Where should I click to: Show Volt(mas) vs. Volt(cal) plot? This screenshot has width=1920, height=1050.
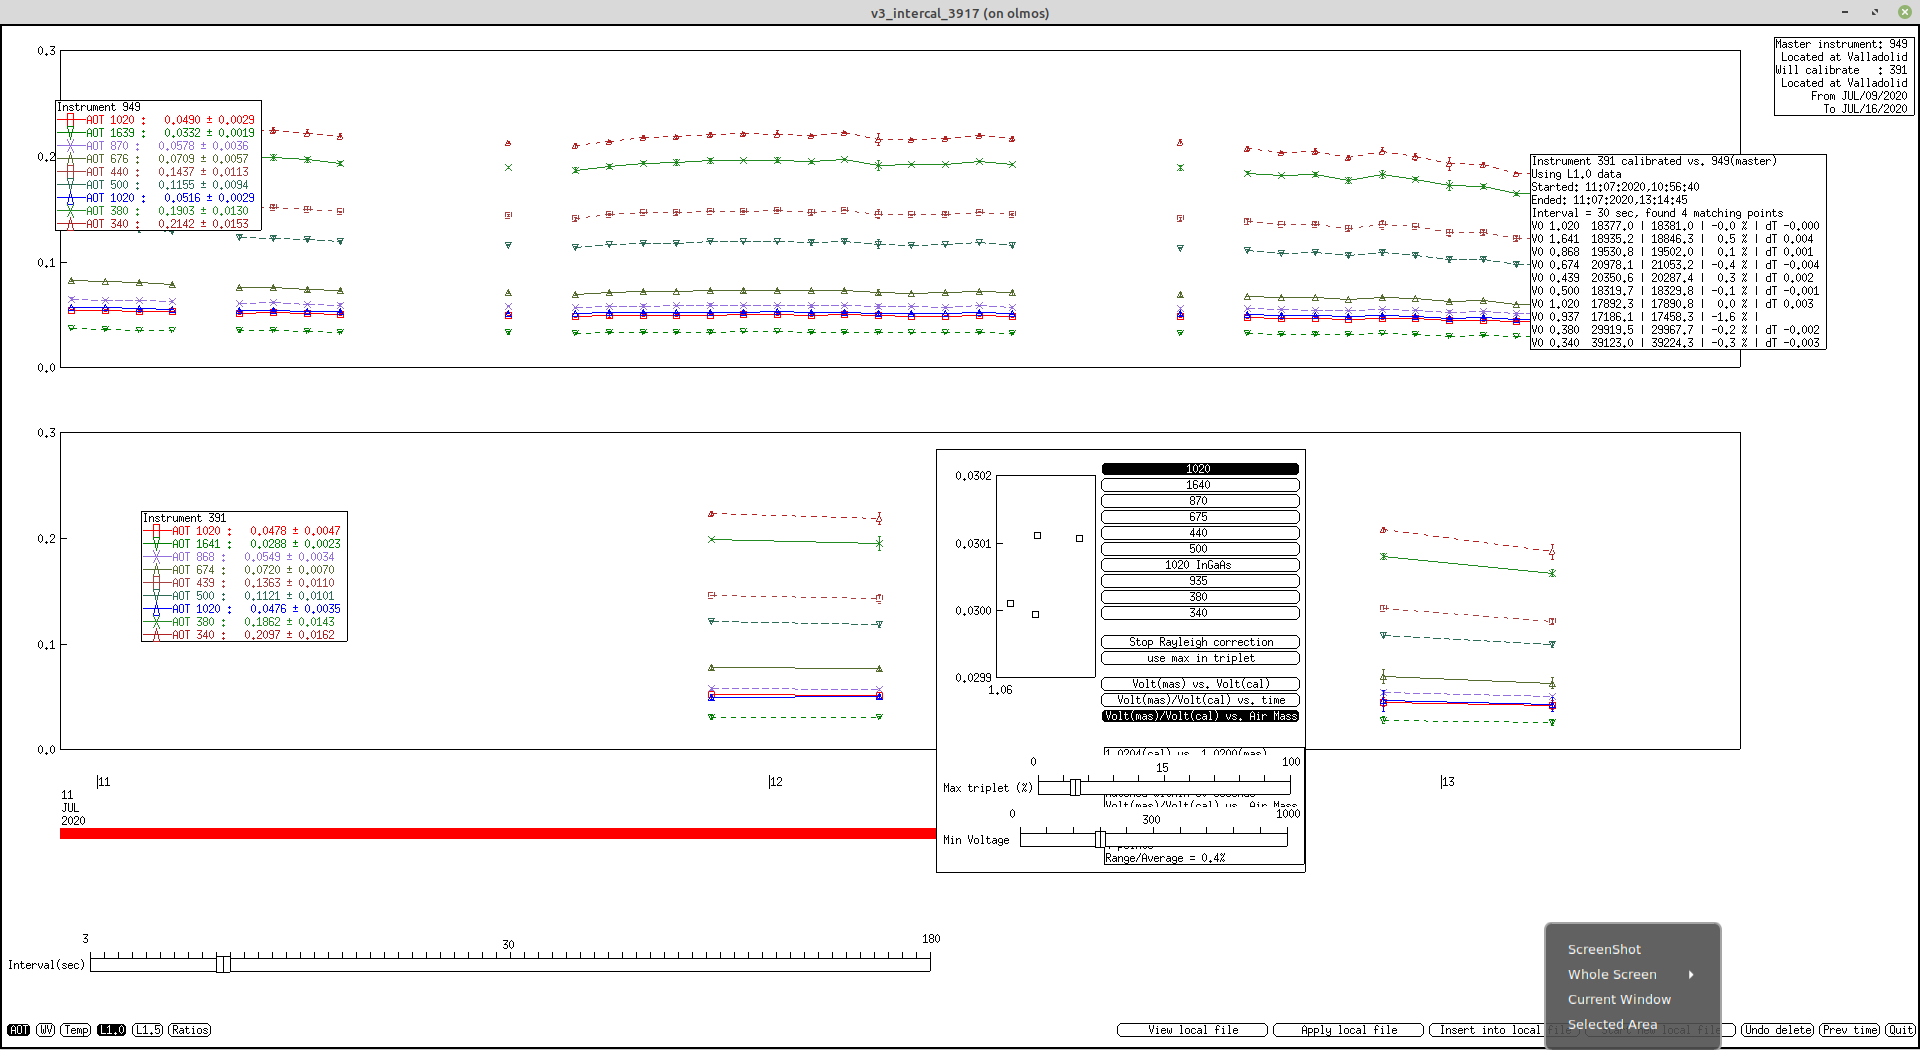(1200, 684)
